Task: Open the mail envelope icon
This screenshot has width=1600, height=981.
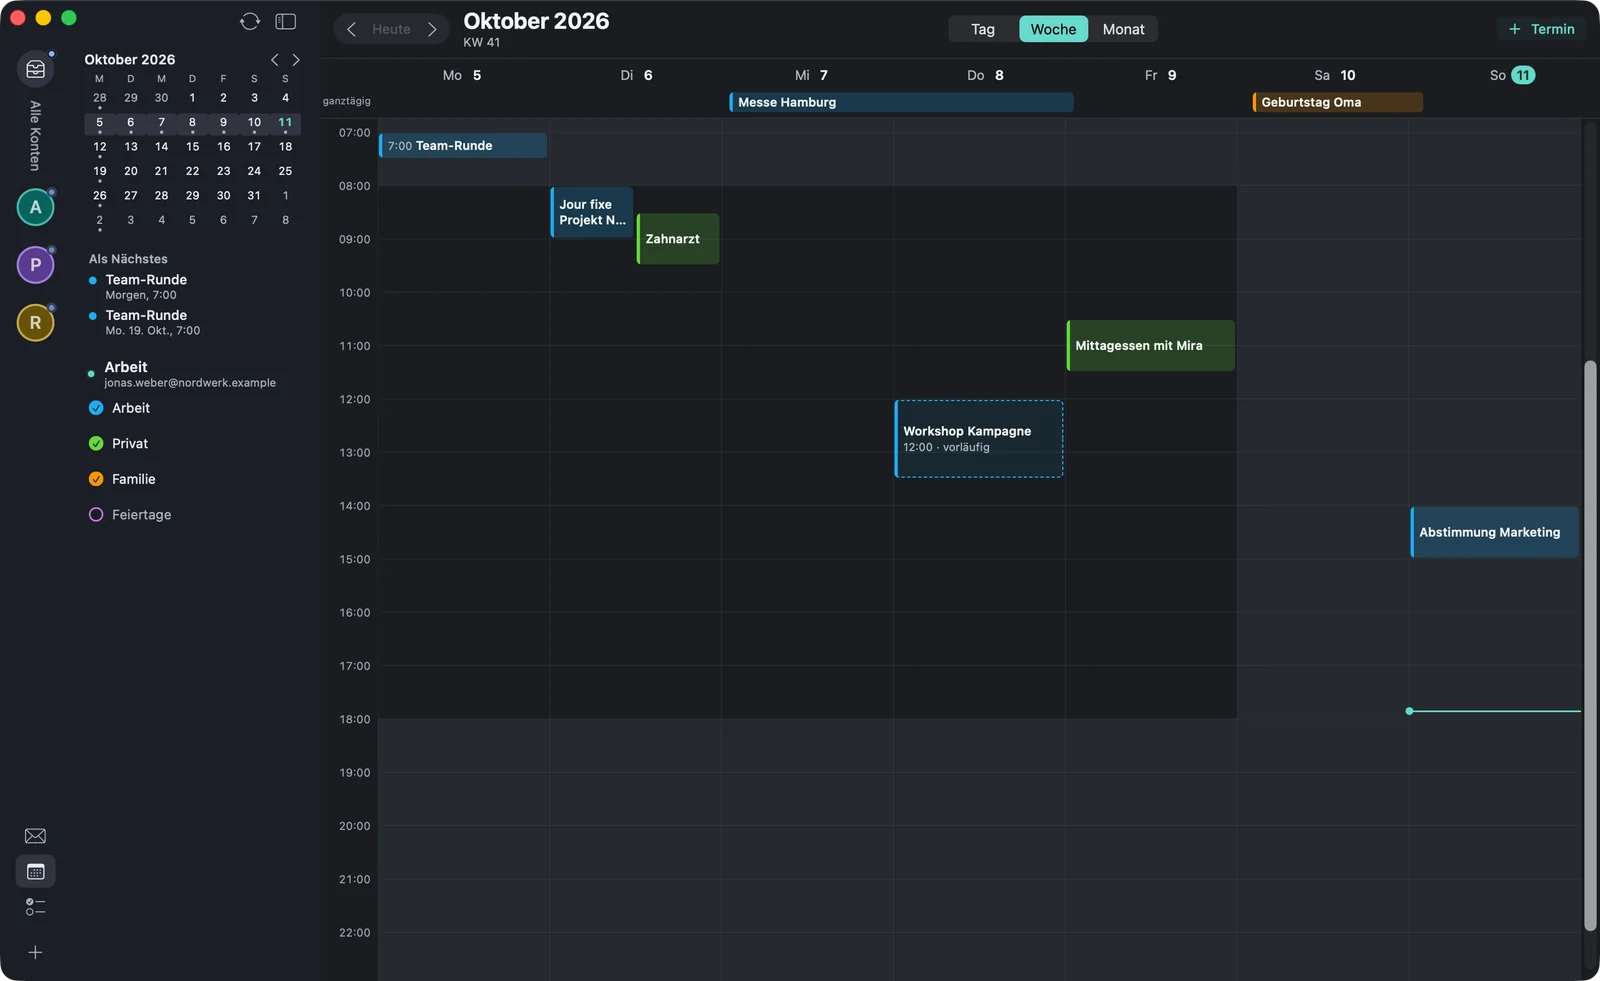Action: tap(35, 836)
